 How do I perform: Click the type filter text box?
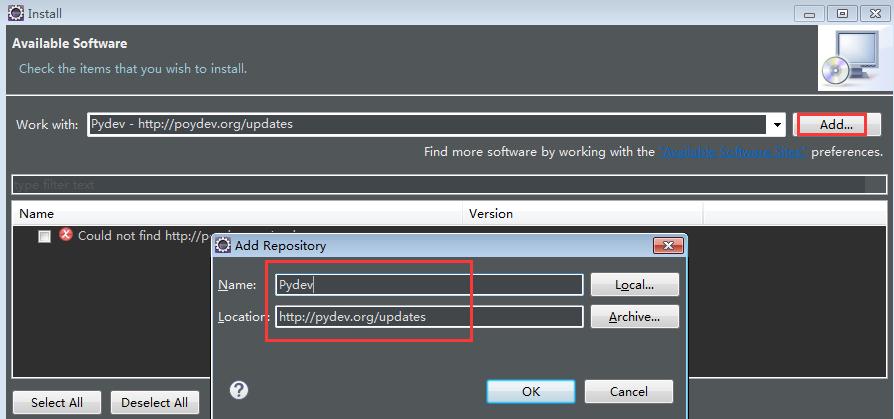tap(449, 185)
